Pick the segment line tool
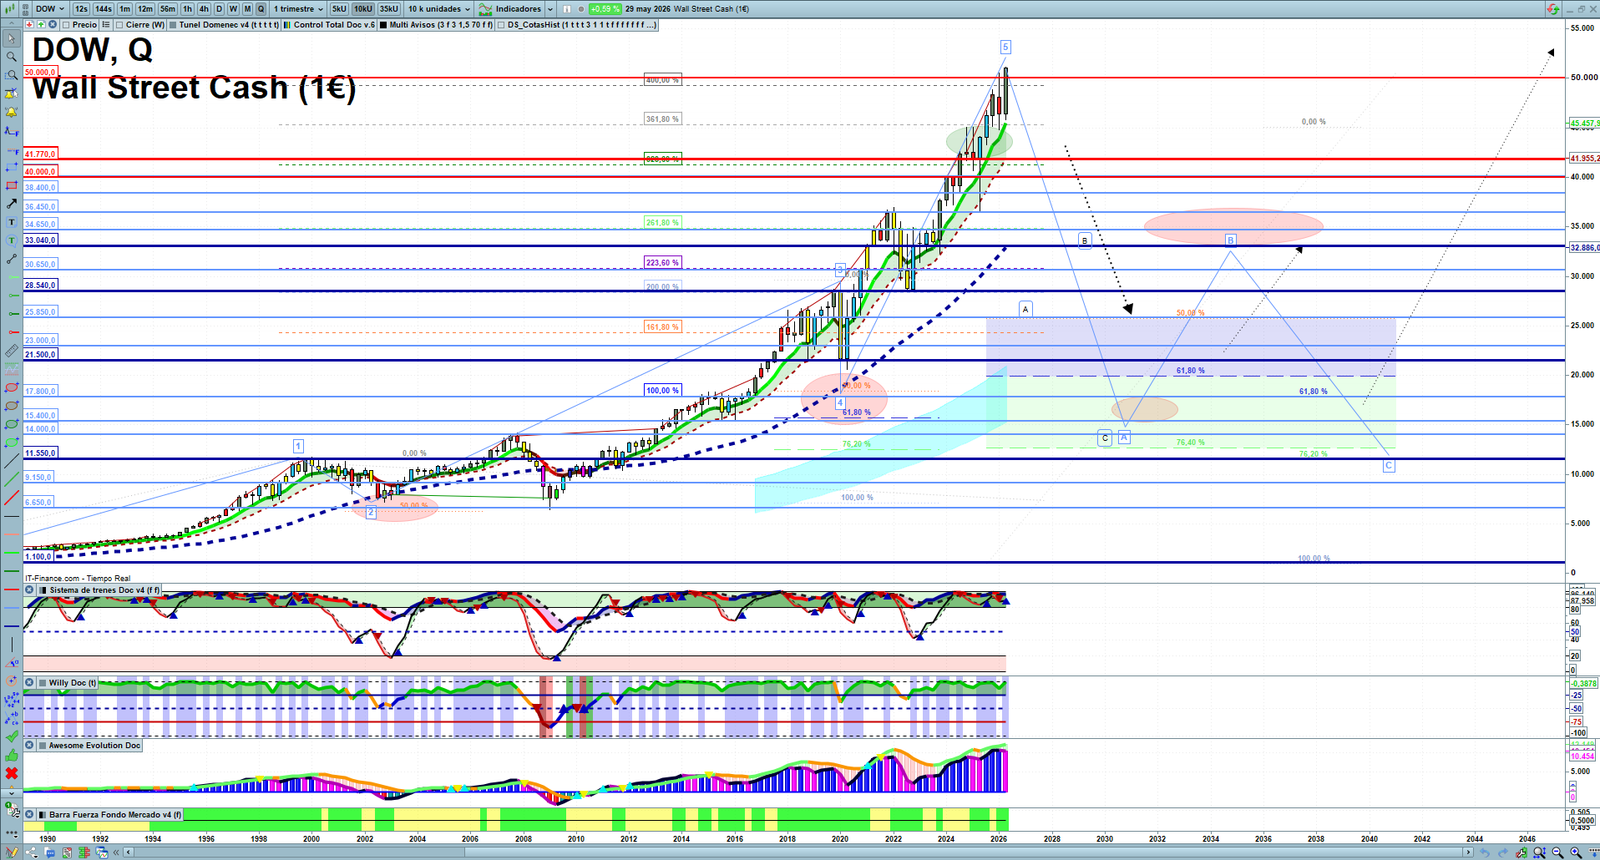The image size is (1600, 860). 11,259
